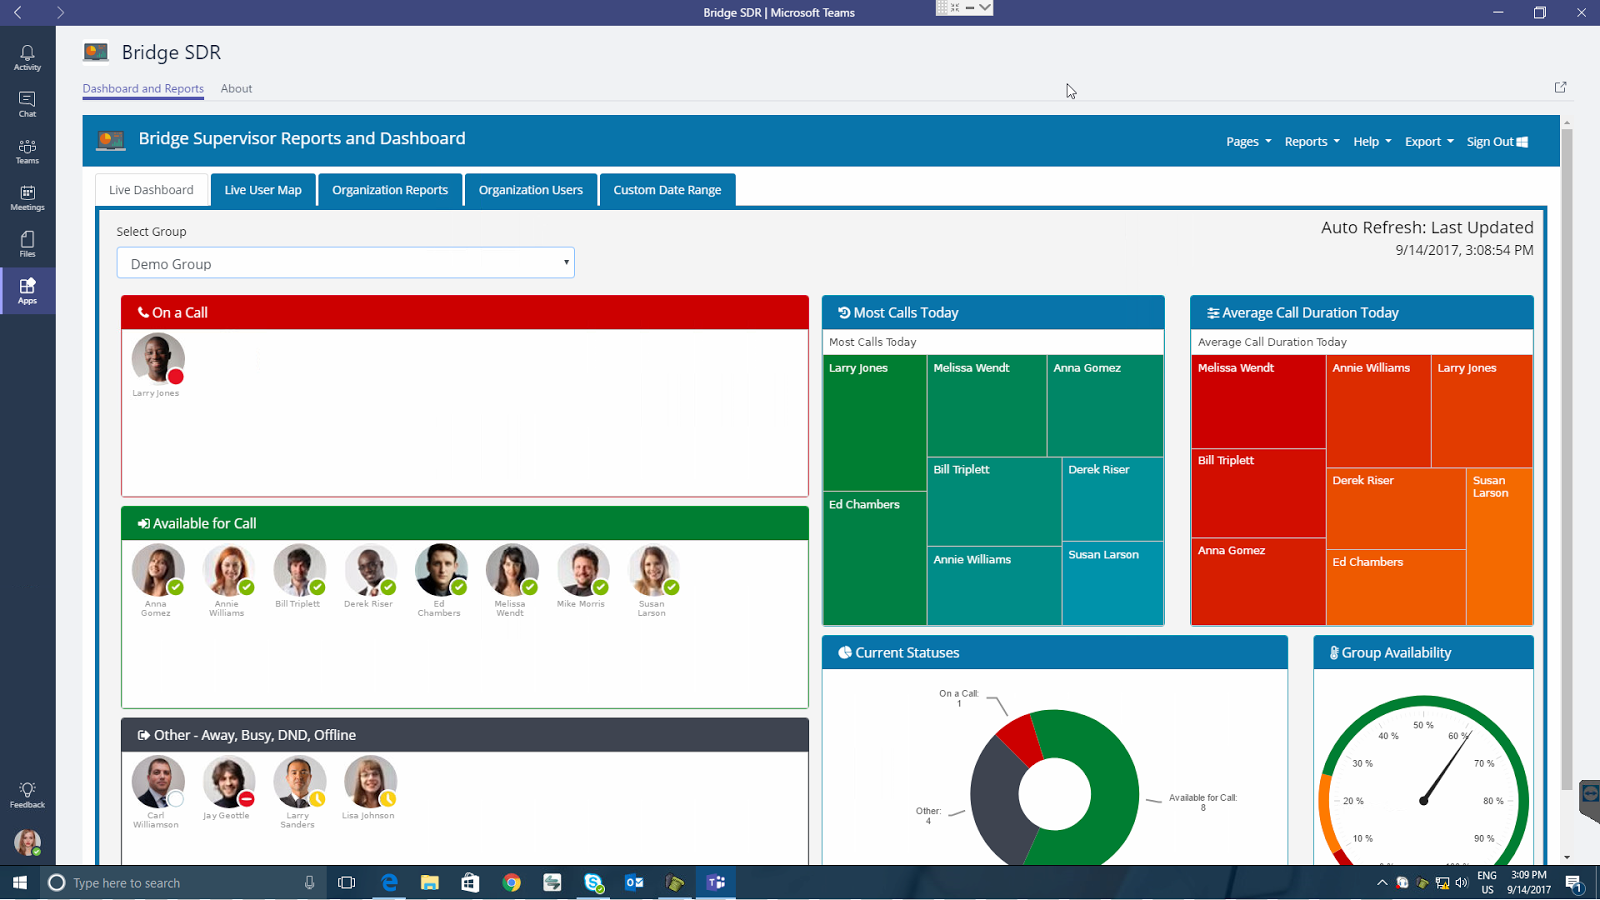
Task: Open Outlook from the taskbar
Action: click(x=634, y=882)
